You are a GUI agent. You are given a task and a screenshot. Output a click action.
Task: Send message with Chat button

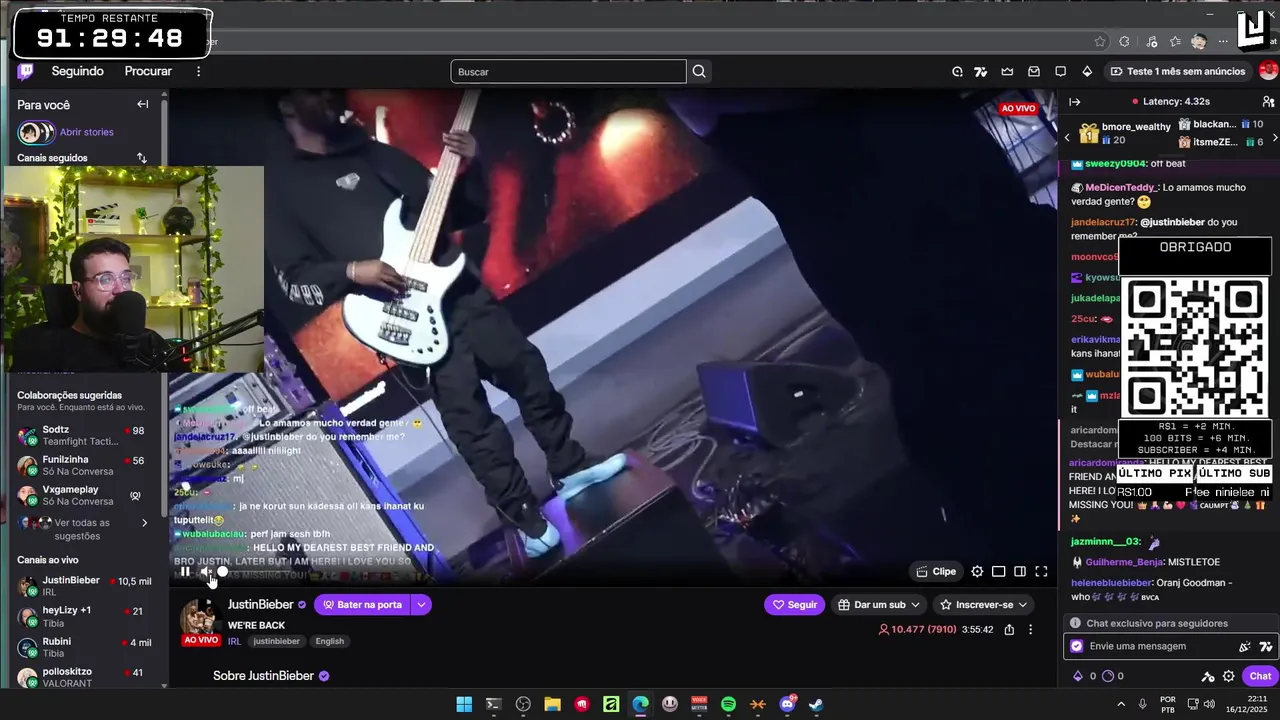pyautogui.click(x=1260, y=676)
